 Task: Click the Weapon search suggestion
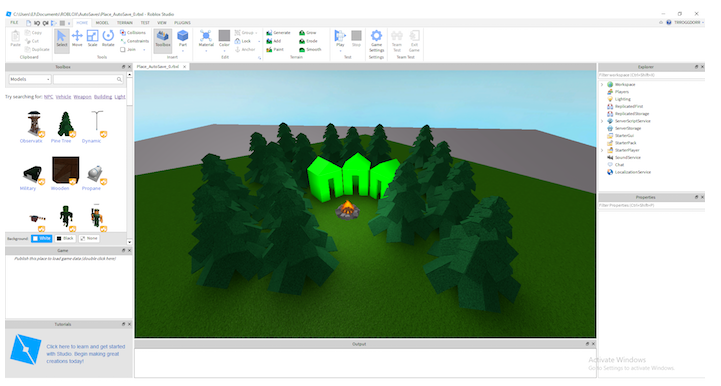coord(82,97)
